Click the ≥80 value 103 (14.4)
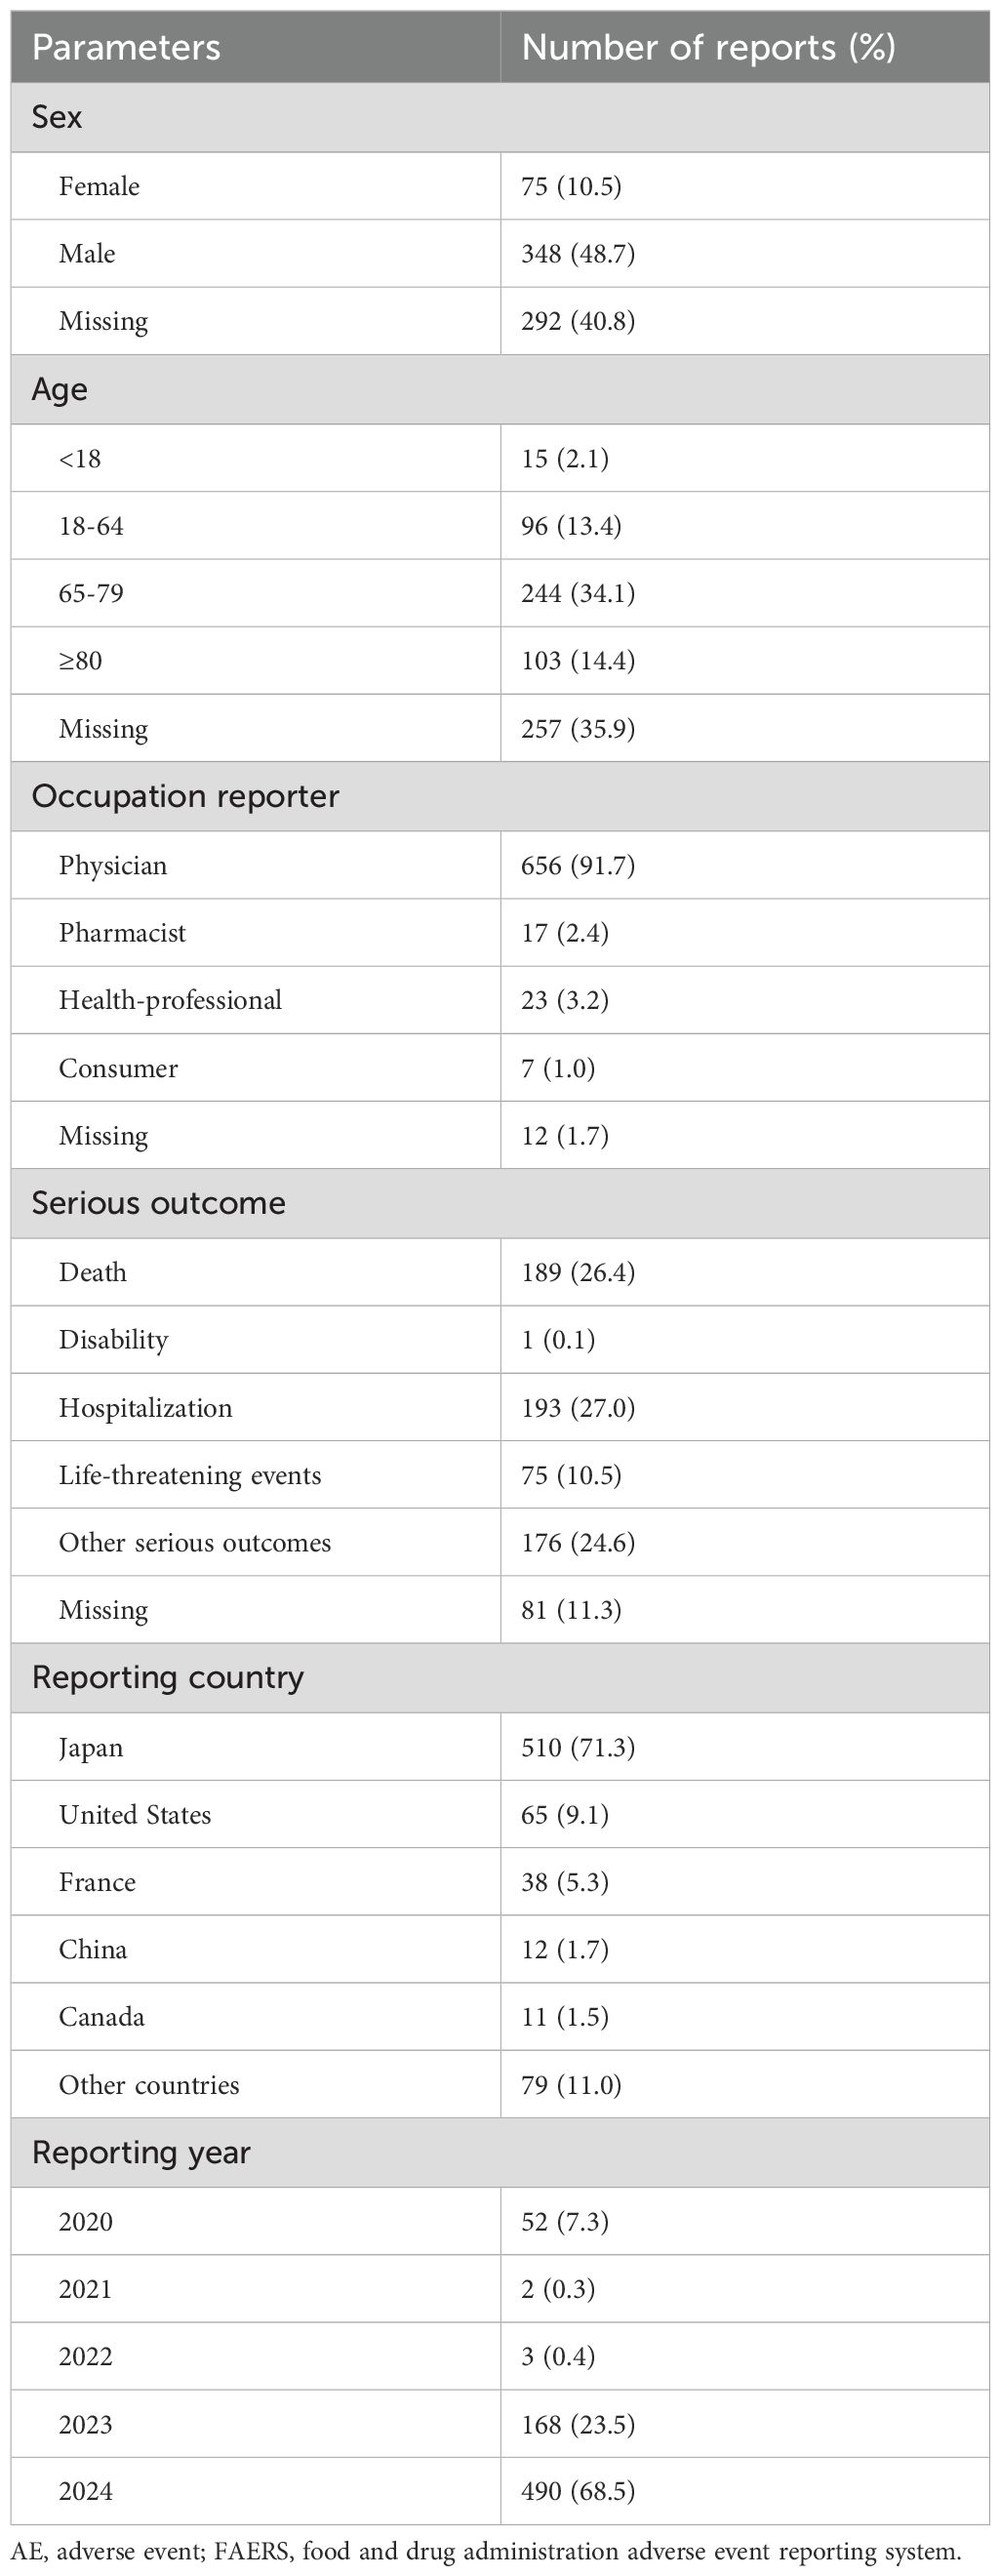Viewport: 1000px width, 2576px height. 578,661
